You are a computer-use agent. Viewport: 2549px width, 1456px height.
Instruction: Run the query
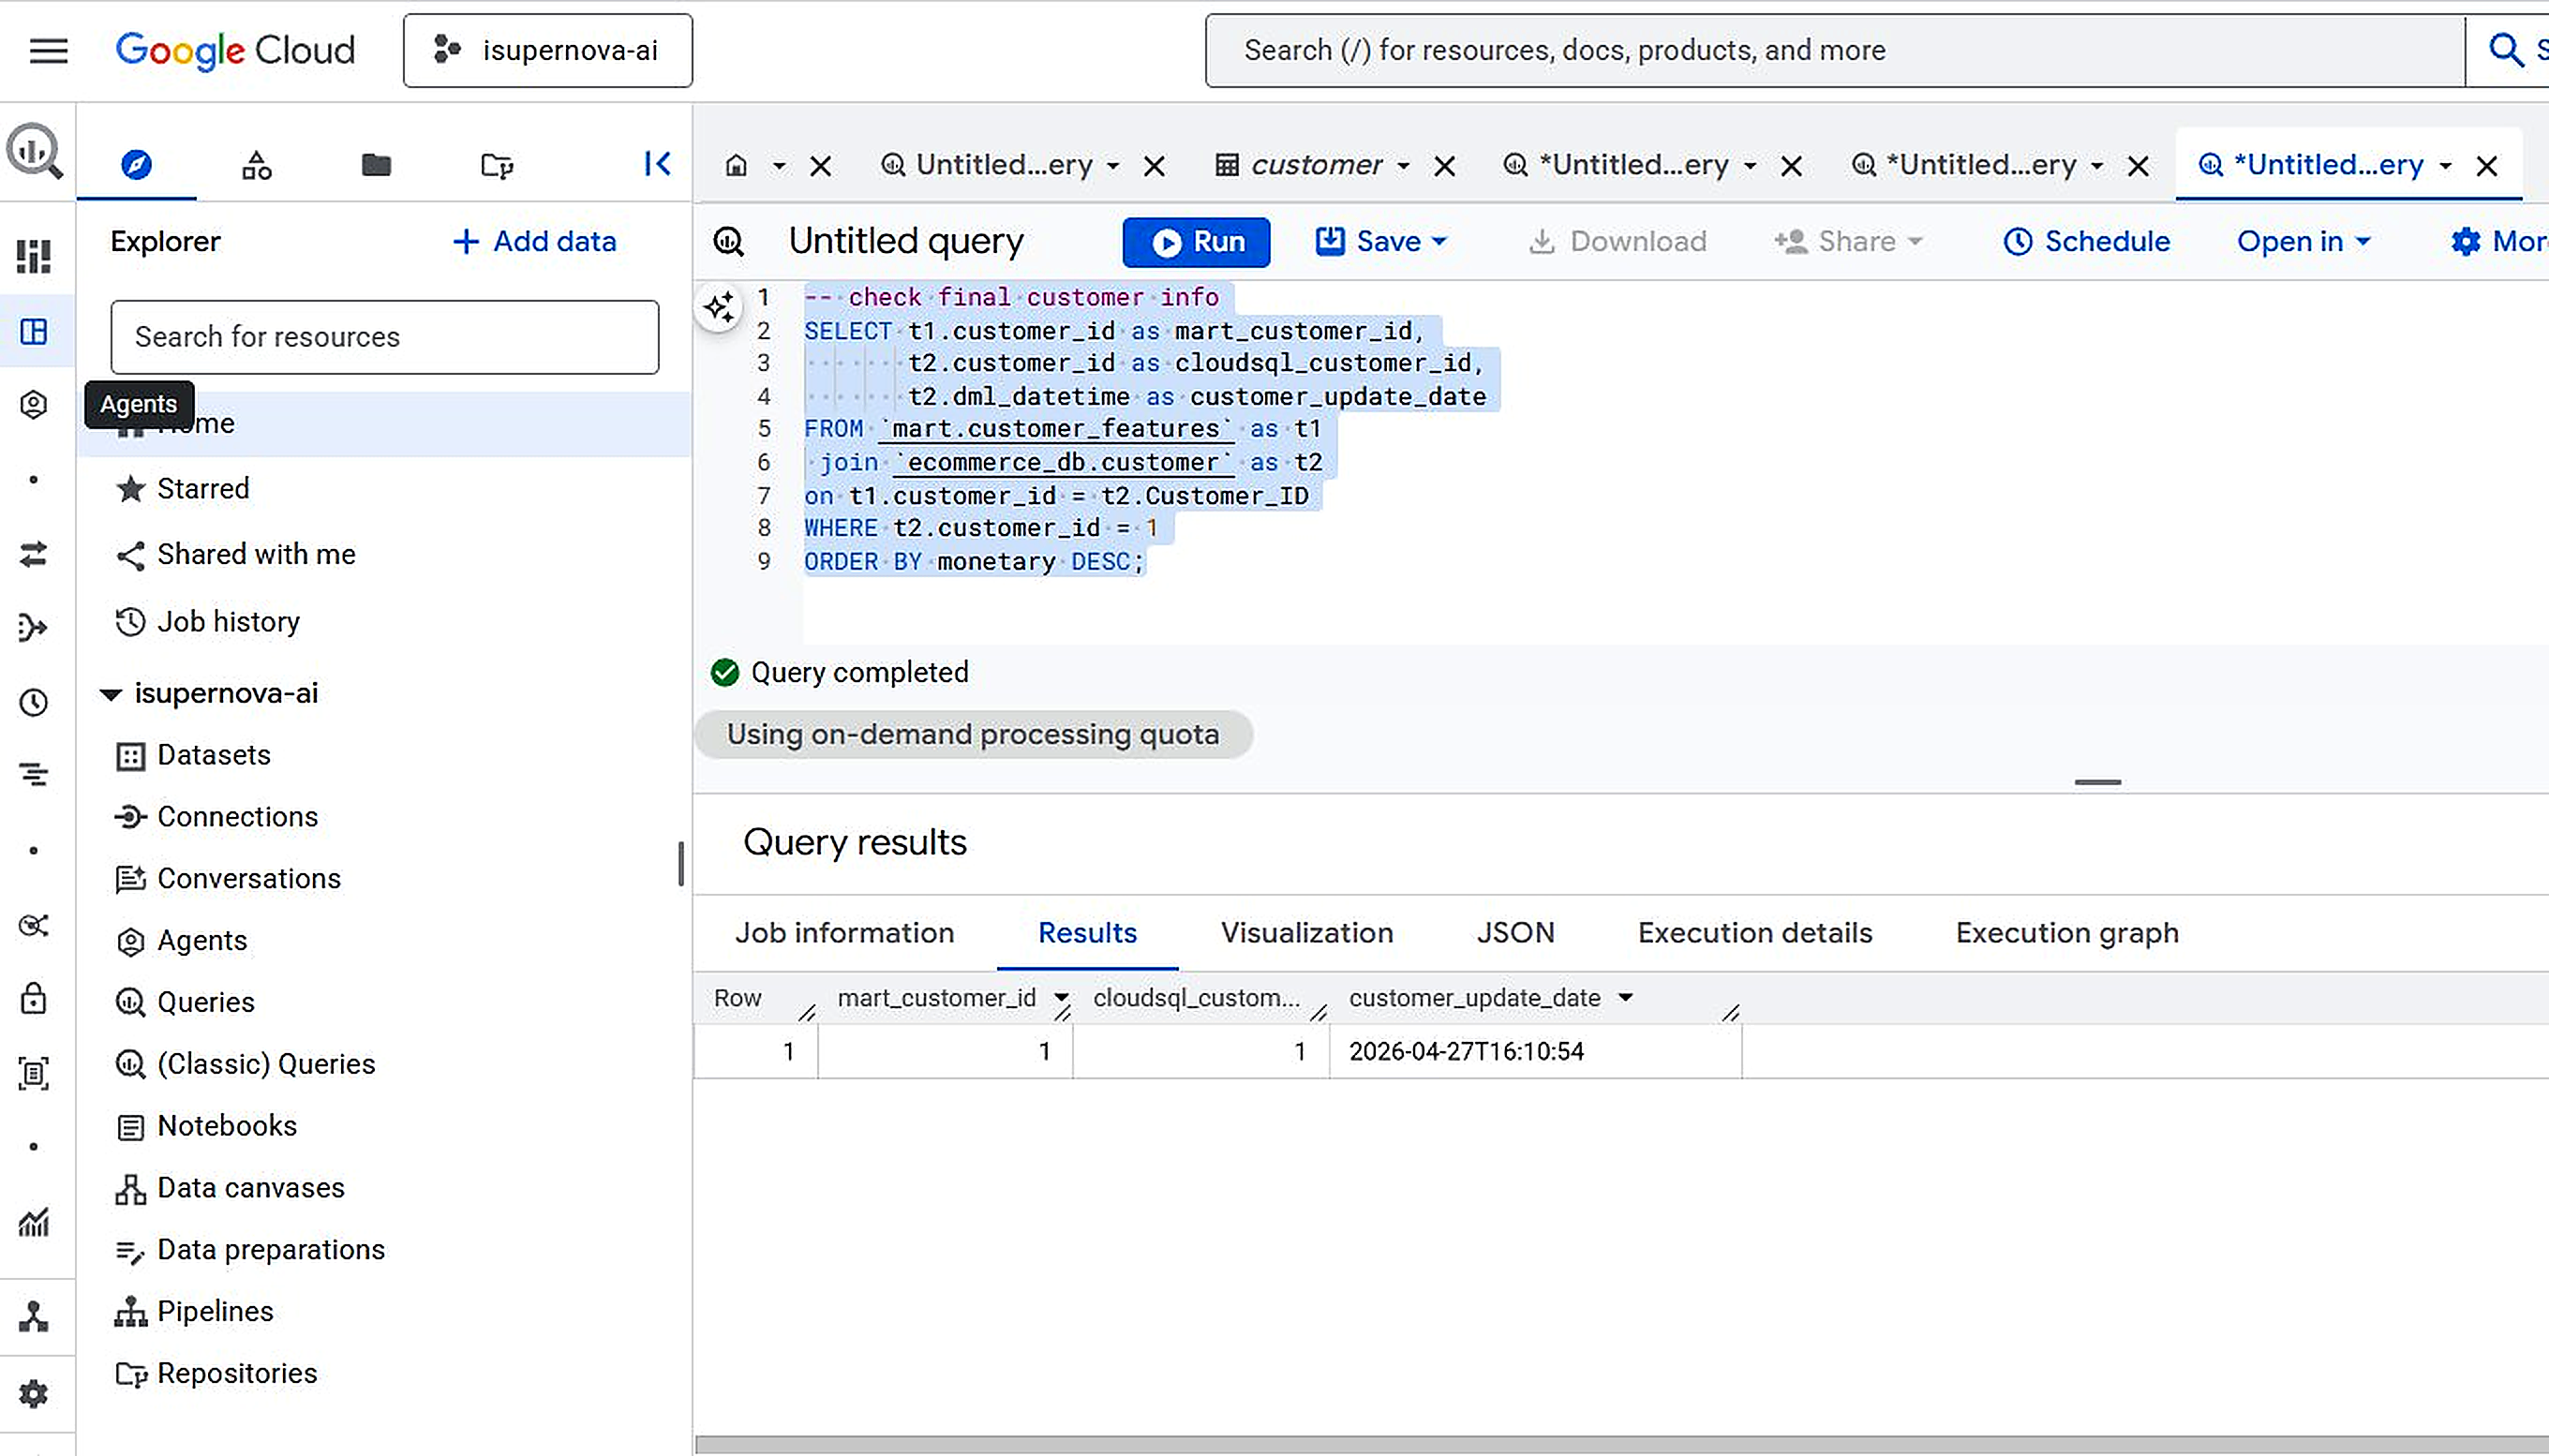click(x=1196, y=242)
